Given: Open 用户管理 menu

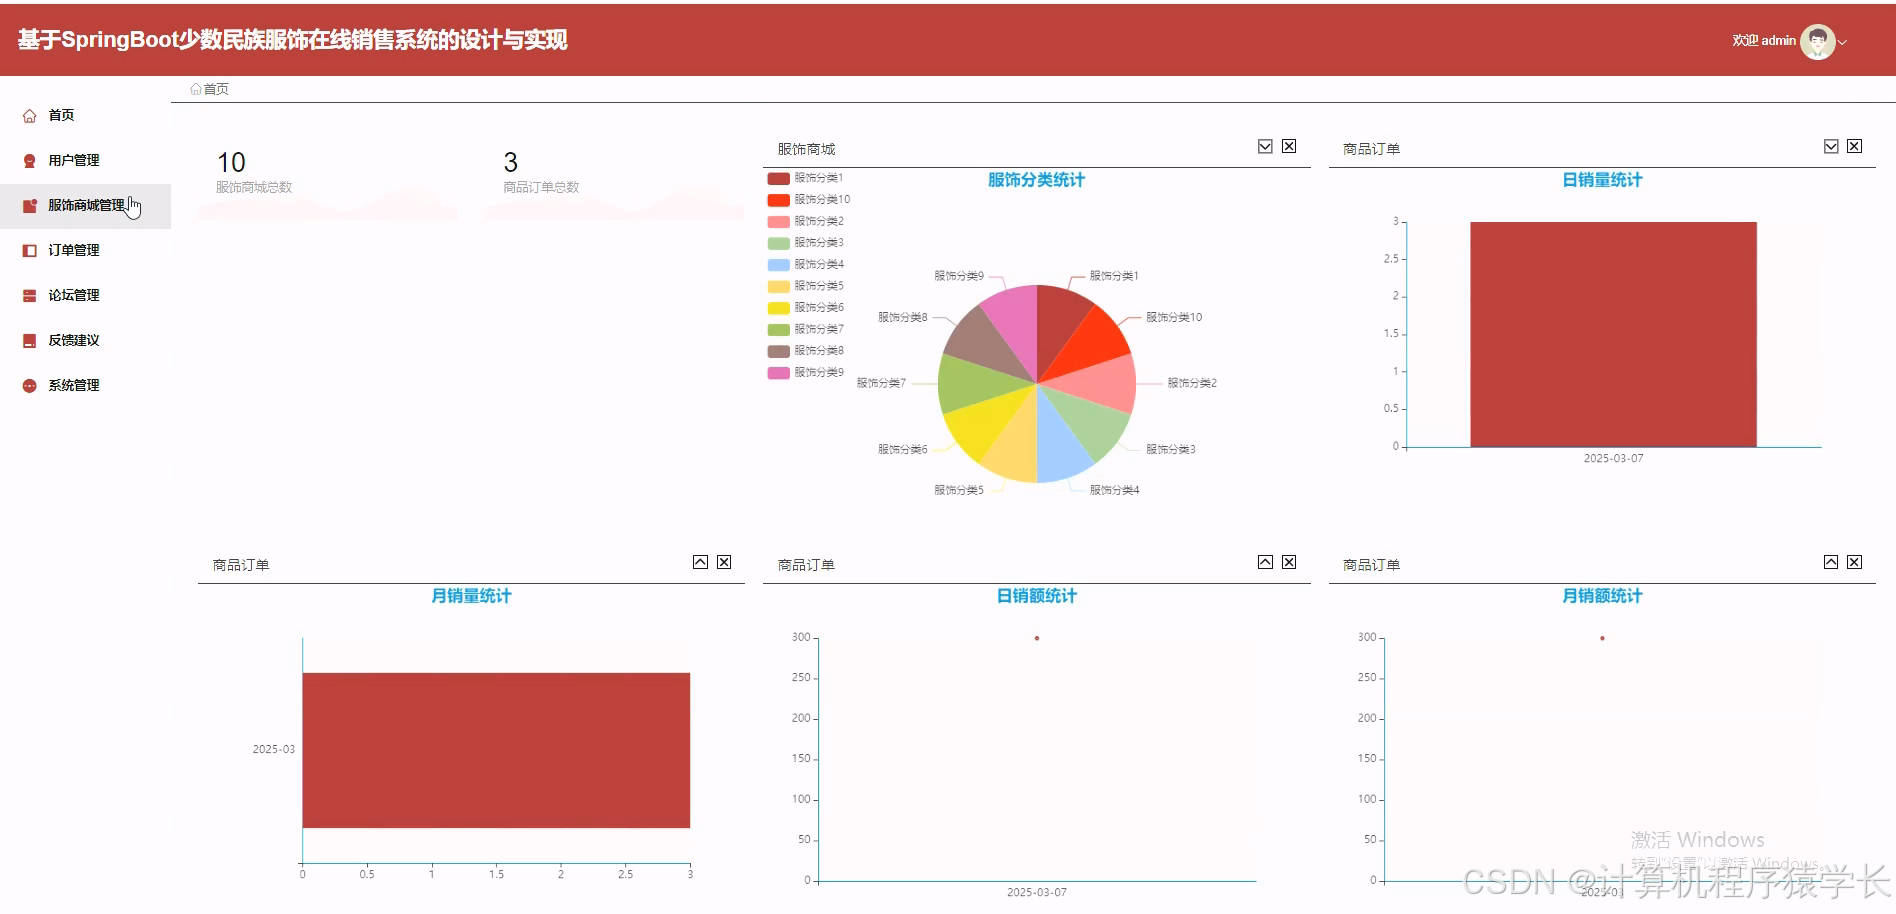Looking at the screenshot, I should (85, 161).
